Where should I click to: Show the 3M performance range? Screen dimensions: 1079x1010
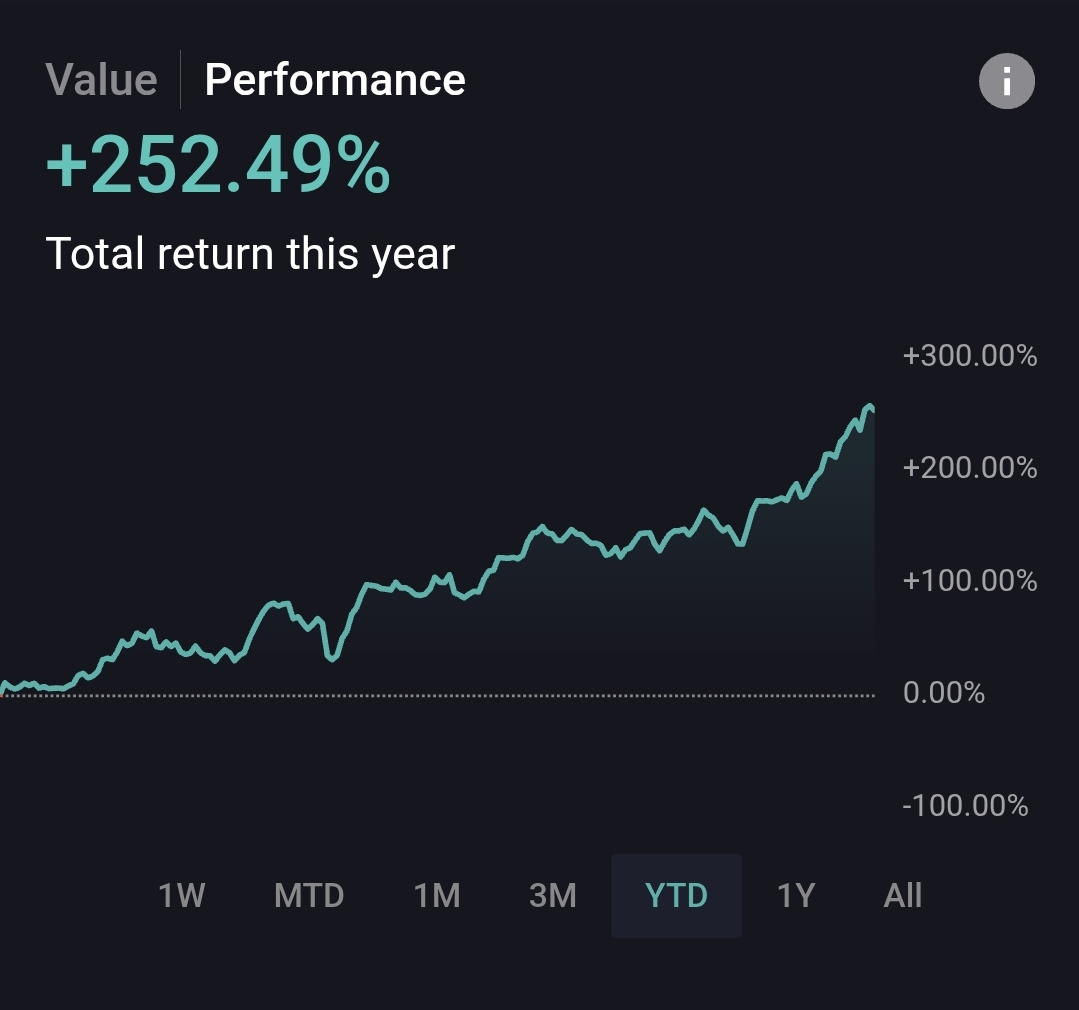click(x=553, y=895)
